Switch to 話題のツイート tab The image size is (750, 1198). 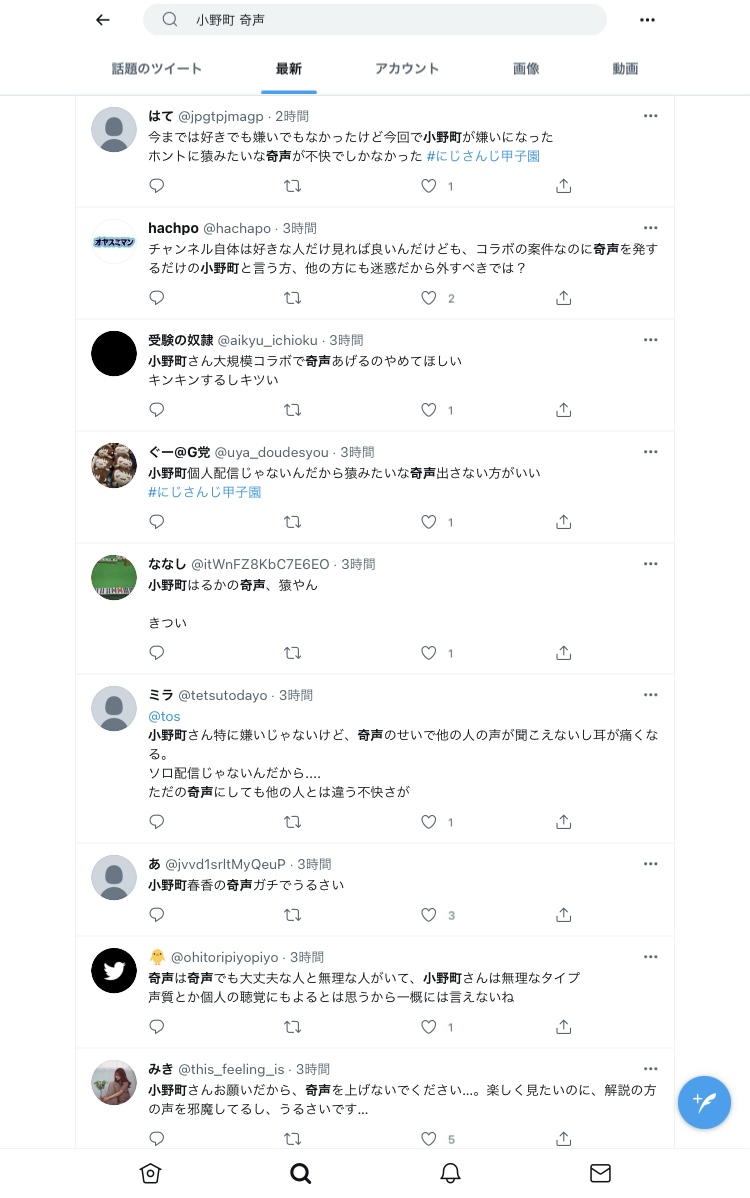(157, 69)
